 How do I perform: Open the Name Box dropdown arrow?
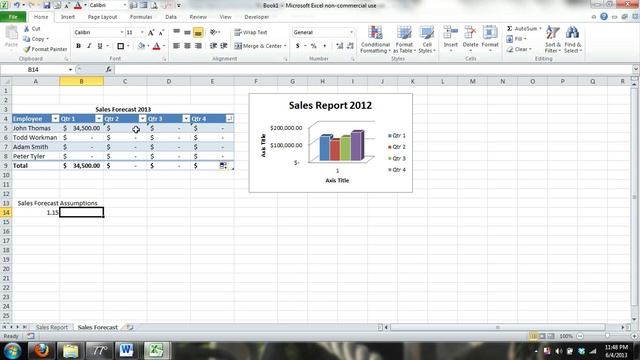[70, 70]
